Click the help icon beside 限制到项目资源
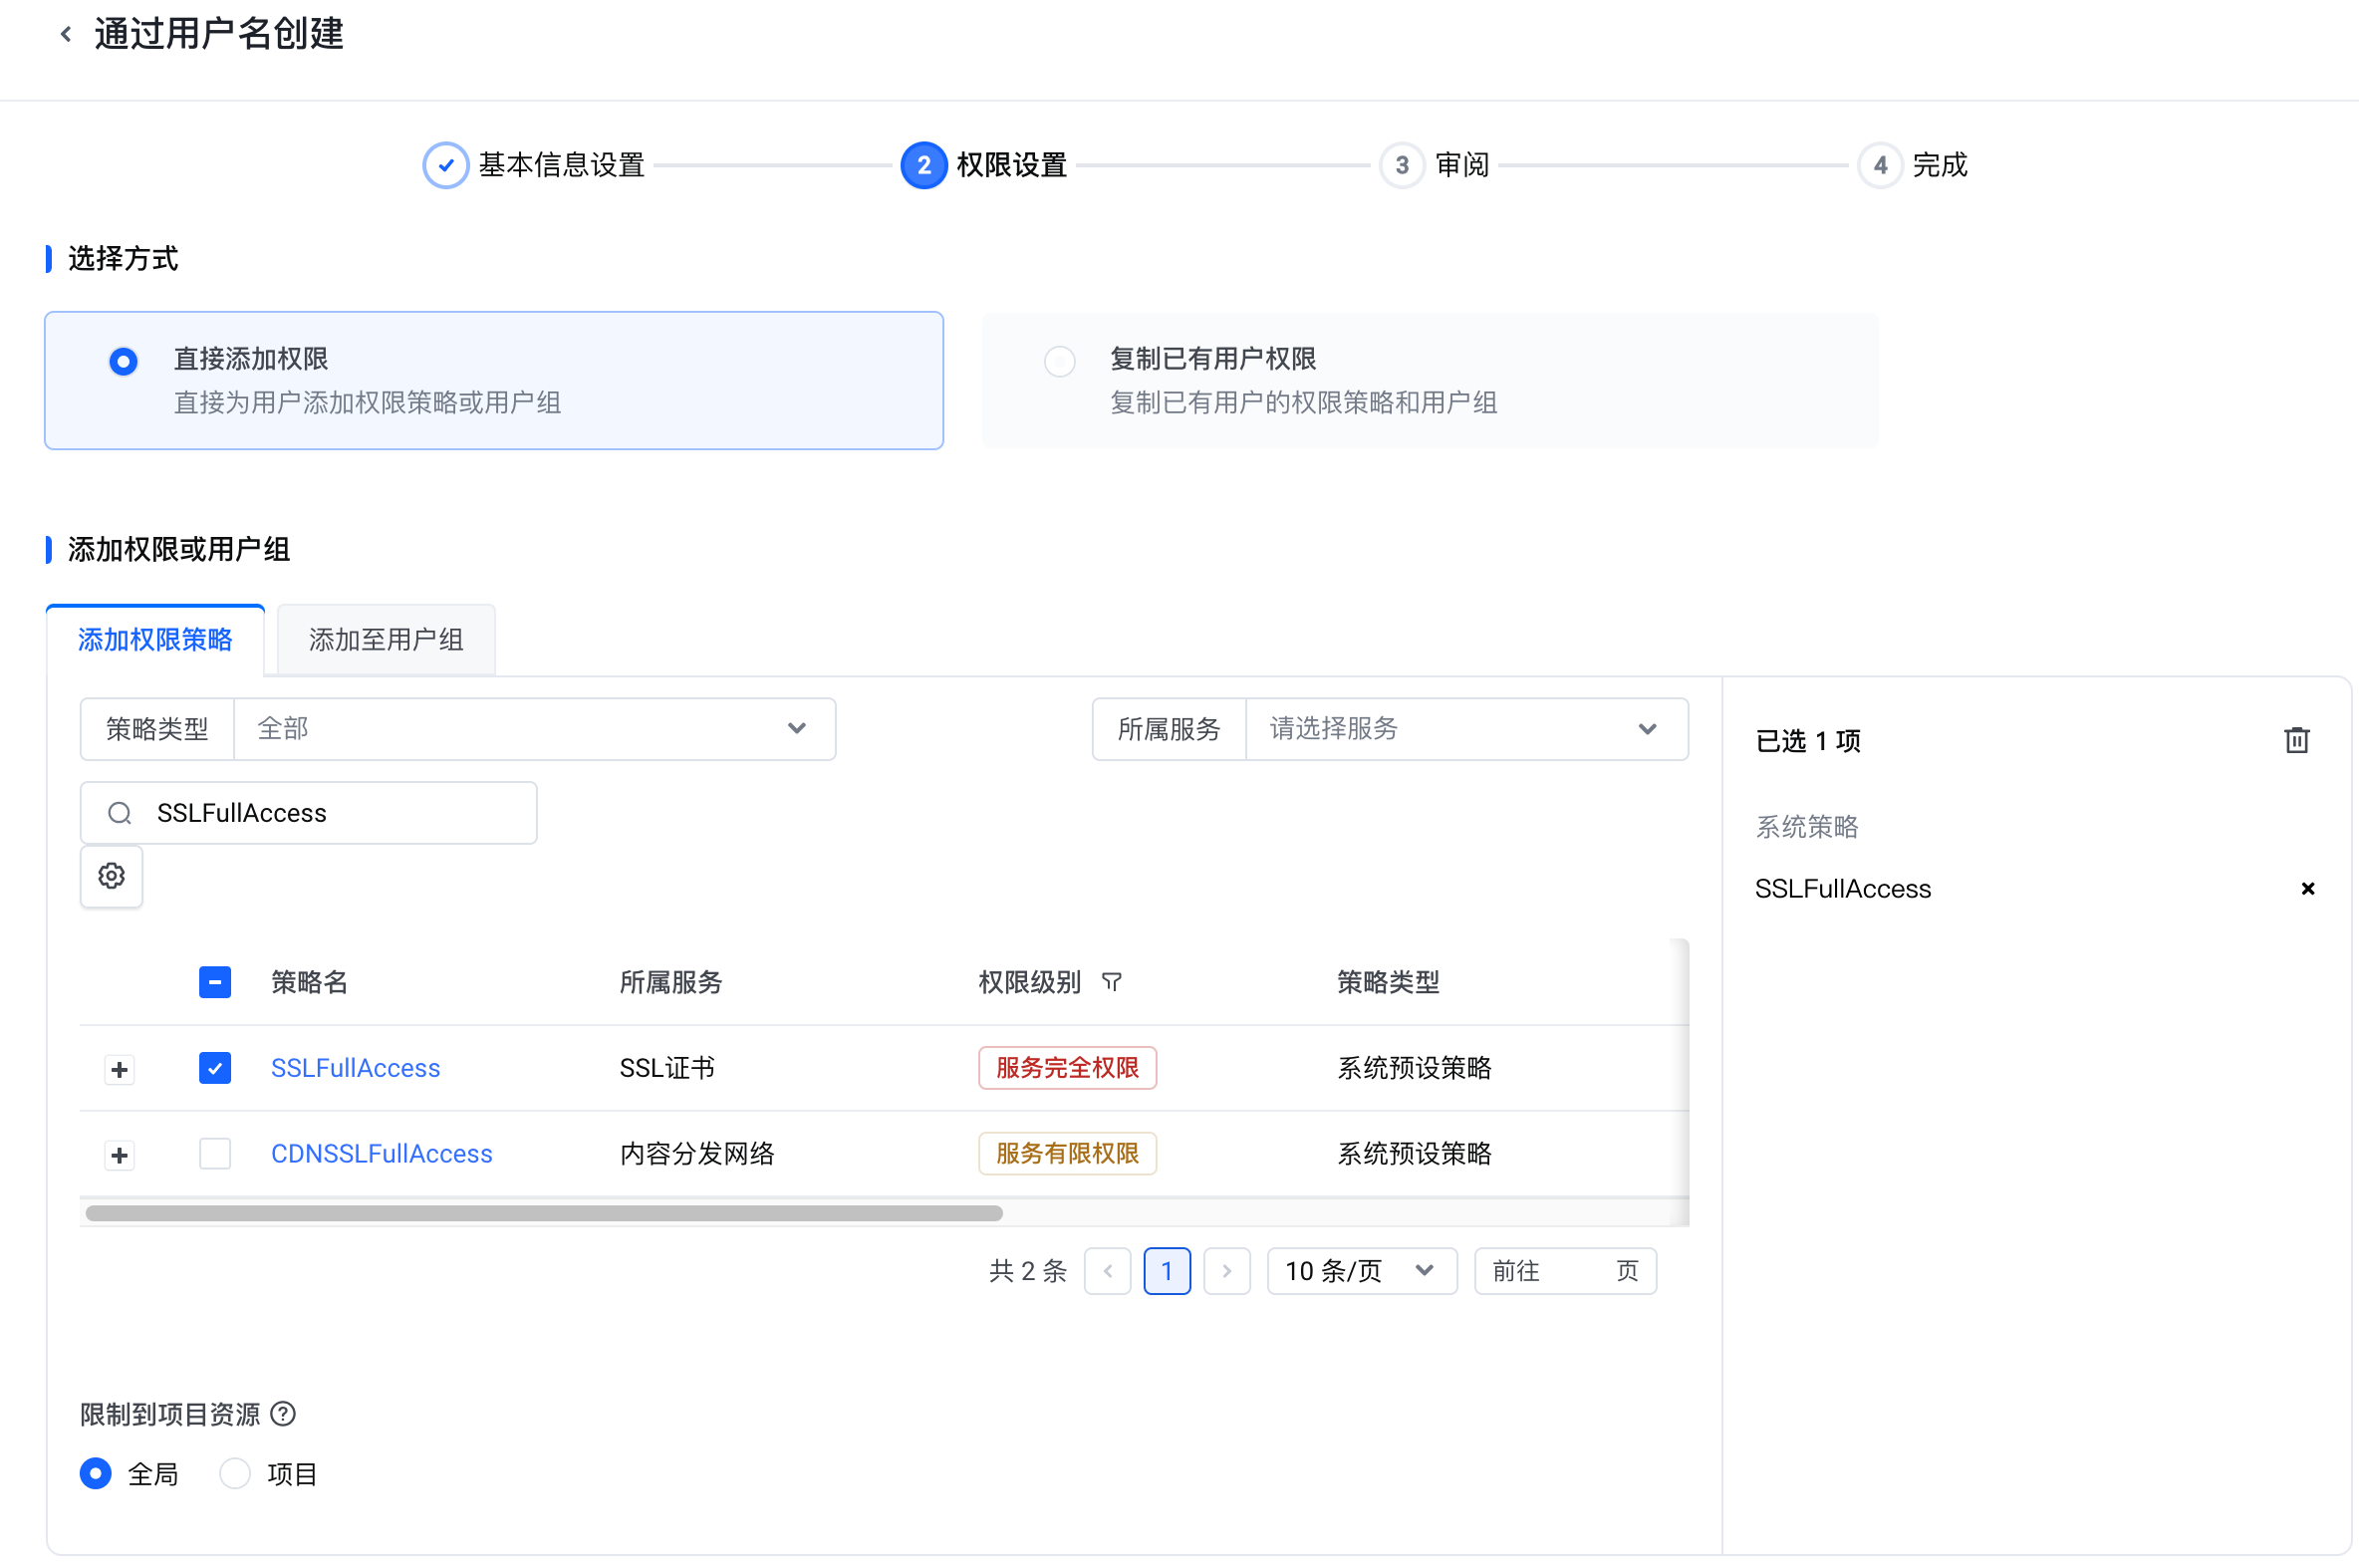 click(x=284, y=1413)
